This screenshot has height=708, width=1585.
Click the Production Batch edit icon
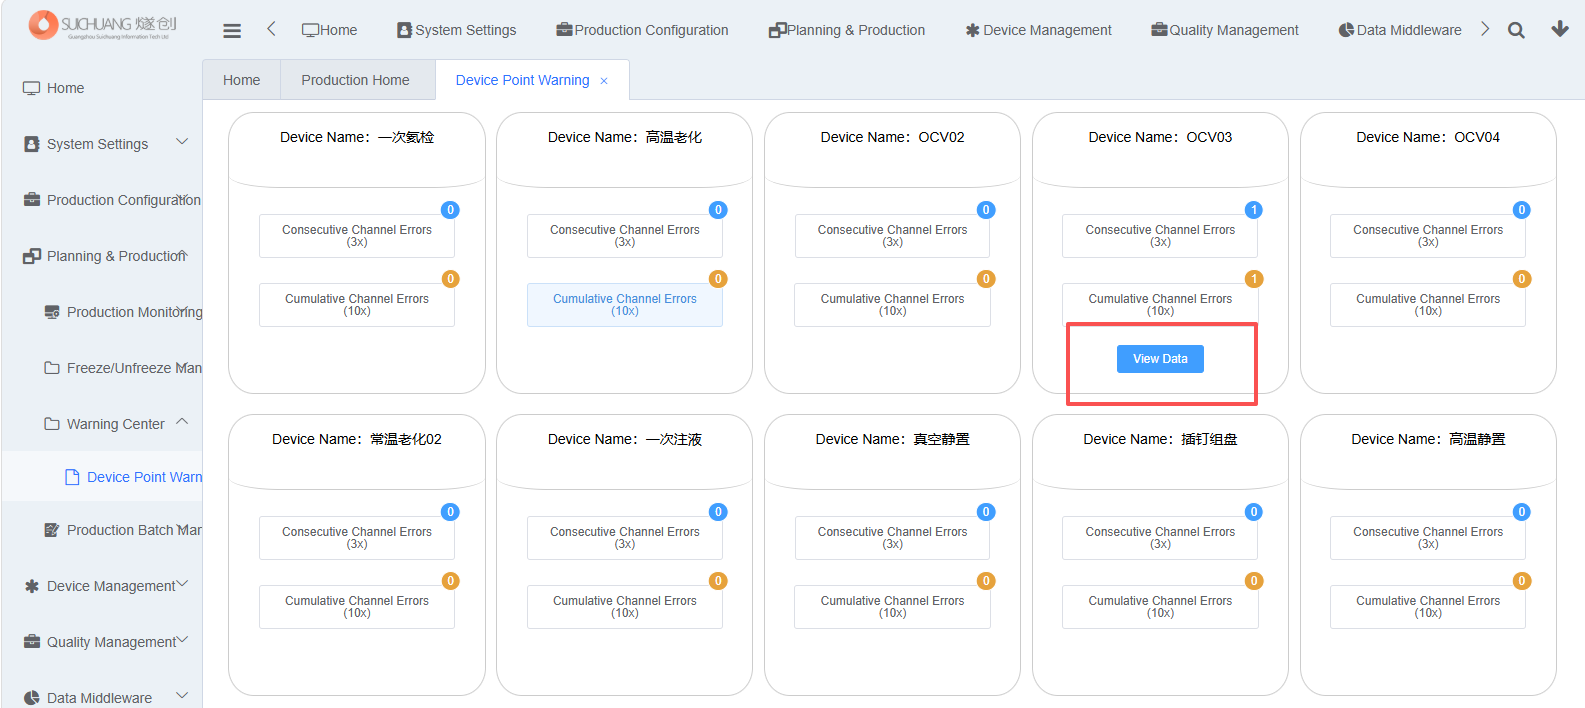pyautogui.click(x=52, y=530)
